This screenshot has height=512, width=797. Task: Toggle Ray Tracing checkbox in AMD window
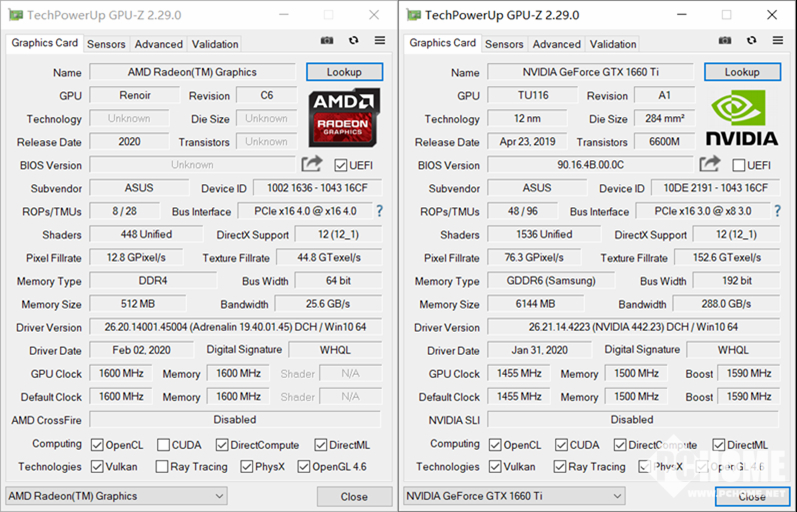pos(162,467)
